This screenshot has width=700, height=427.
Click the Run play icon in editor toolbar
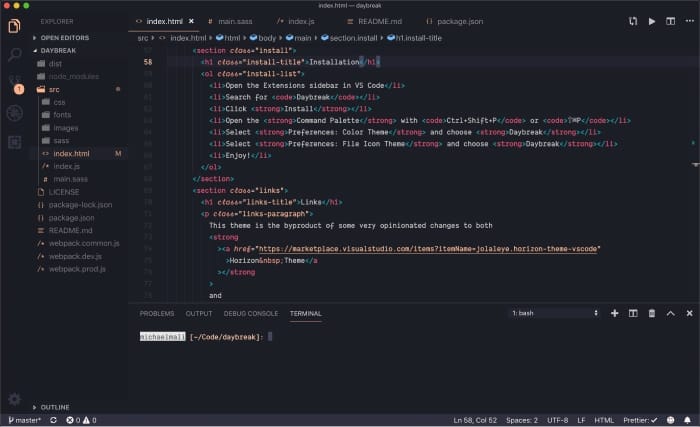click(x=651, y=21)
